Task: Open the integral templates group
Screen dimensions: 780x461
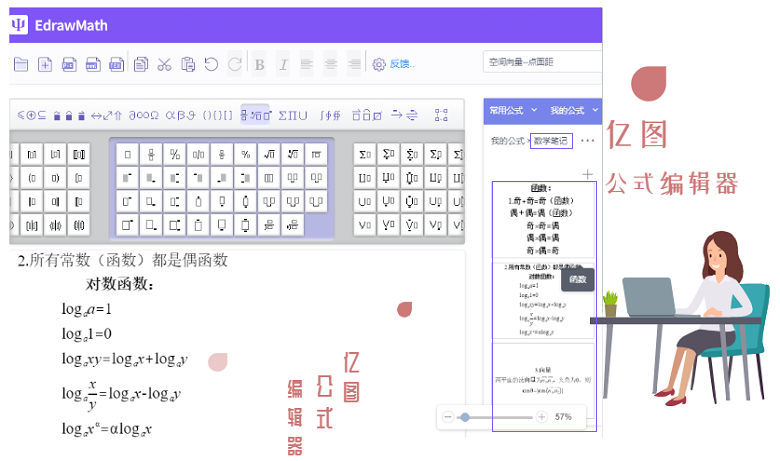Action: 330,115
